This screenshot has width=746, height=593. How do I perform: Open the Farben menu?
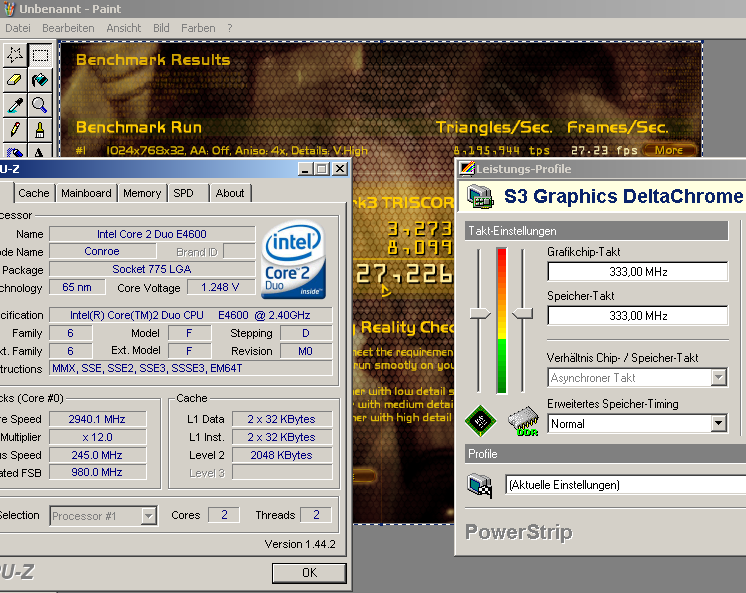coord(198,28)
